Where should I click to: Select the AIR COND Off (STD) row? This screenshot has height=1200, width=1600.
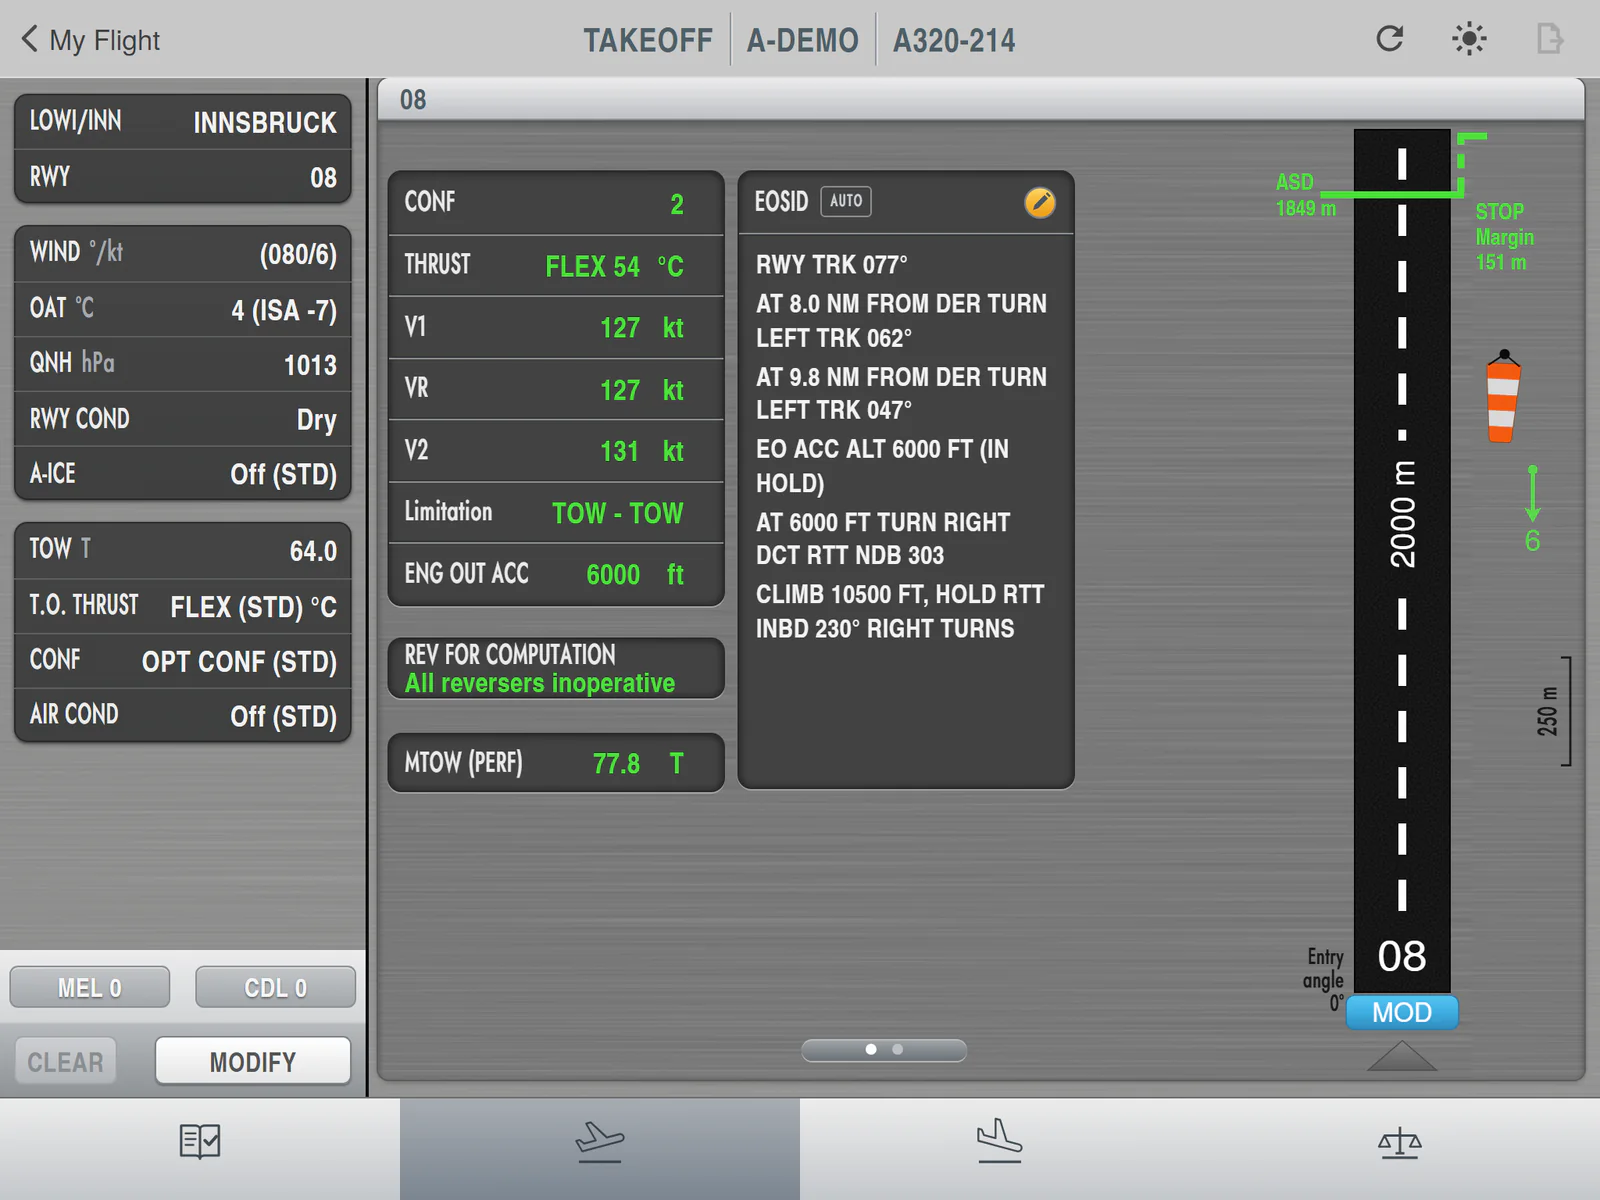pos(183,716)
